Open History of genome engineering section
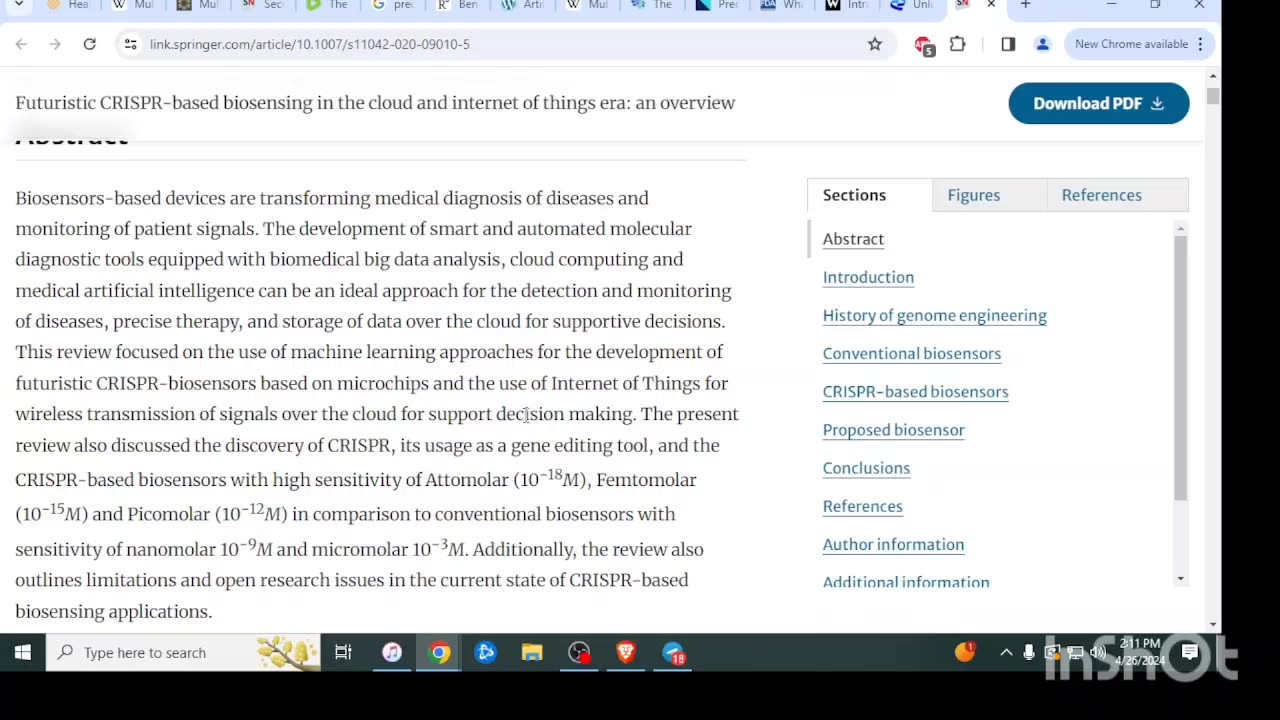 (x=934, y=315)
